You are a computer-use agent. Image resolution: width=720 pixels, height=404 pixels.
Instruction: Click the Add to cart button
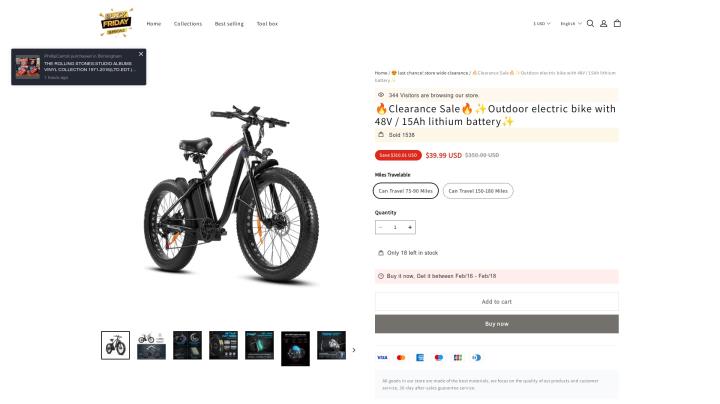(496, 301)
